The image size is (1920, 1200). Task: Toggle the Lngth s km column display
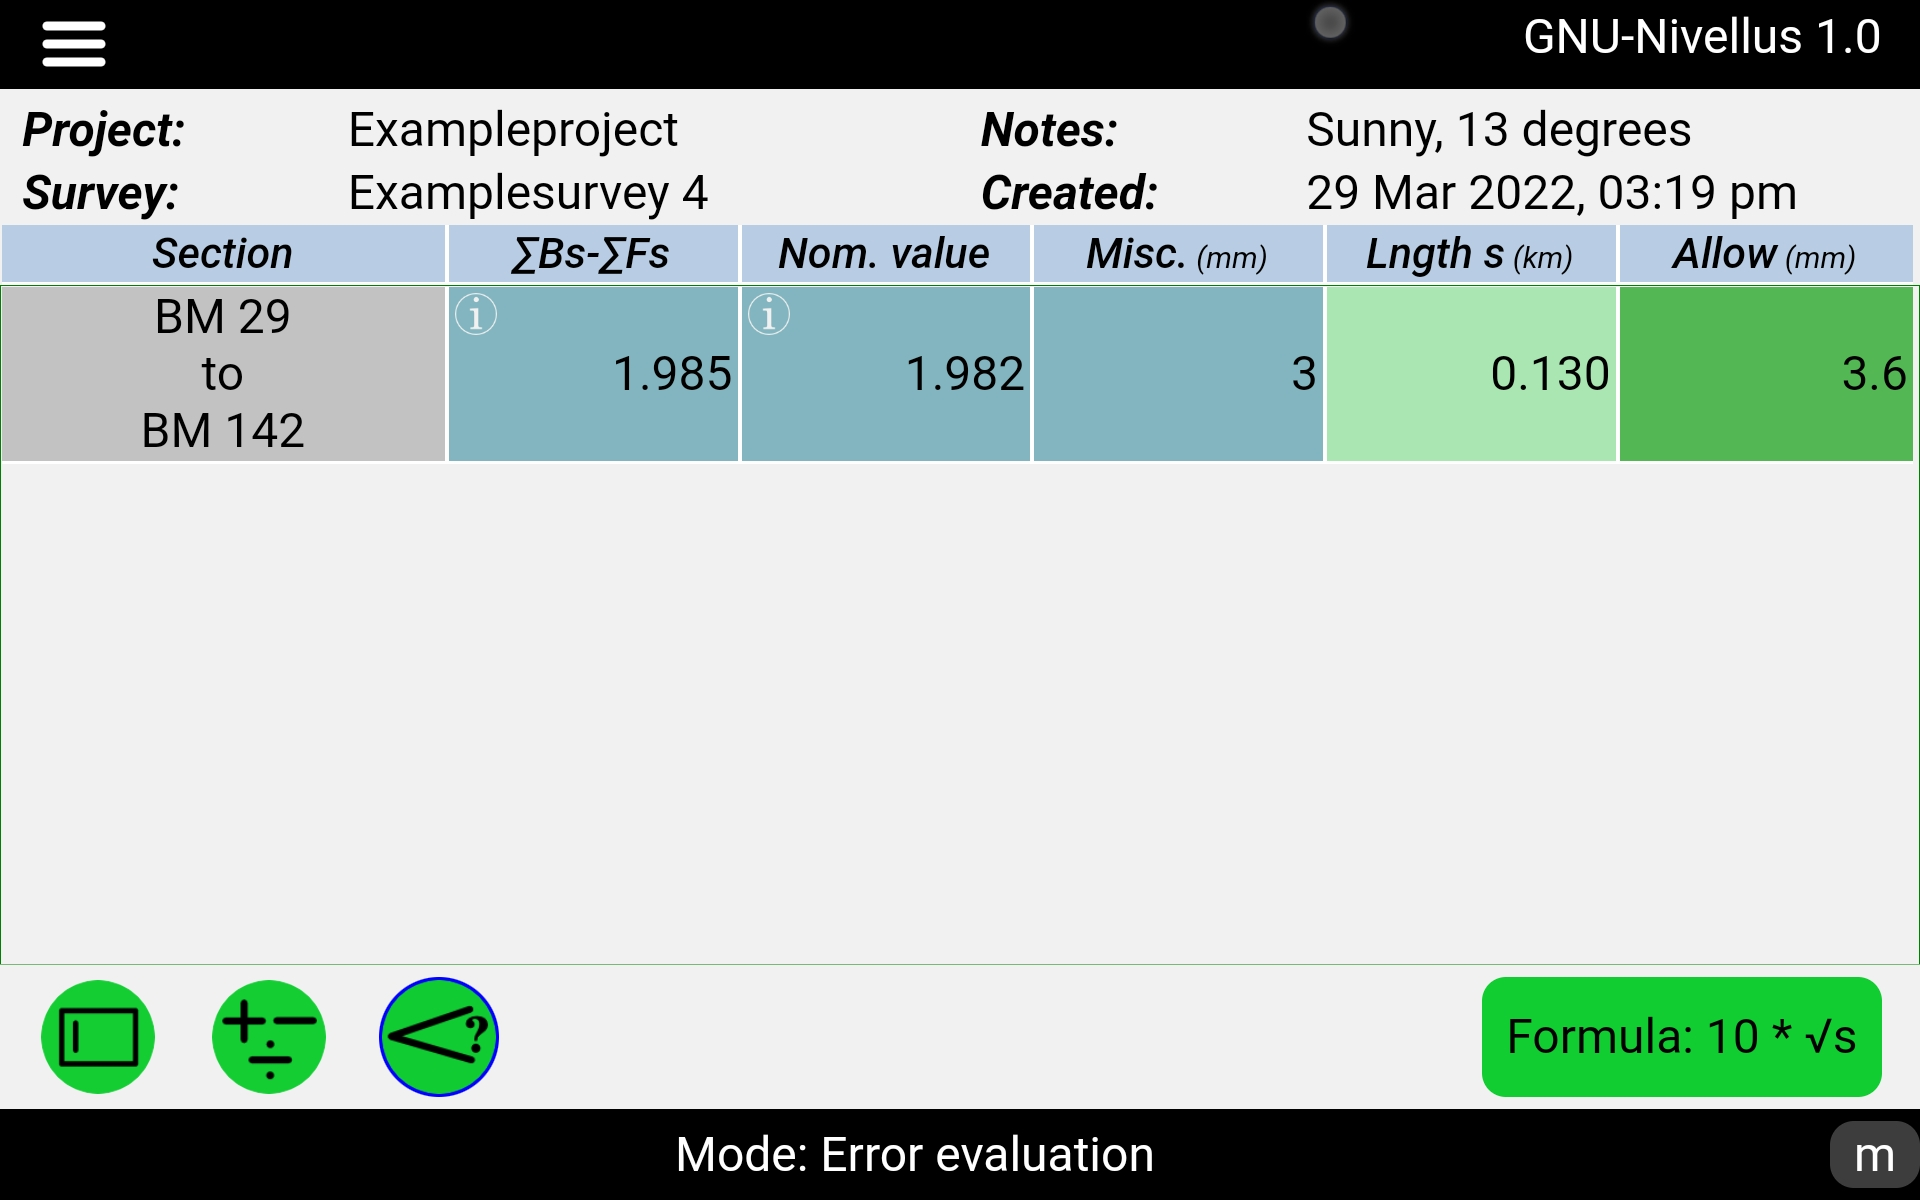coord(1468,254)
